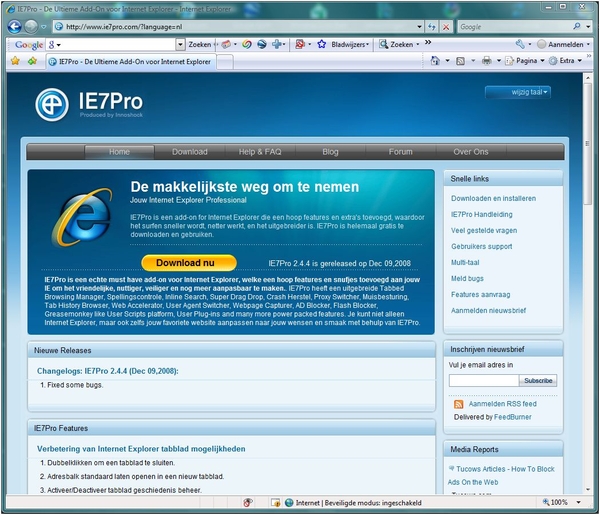
Task: Click the Subscribe button
Action: 538,381
